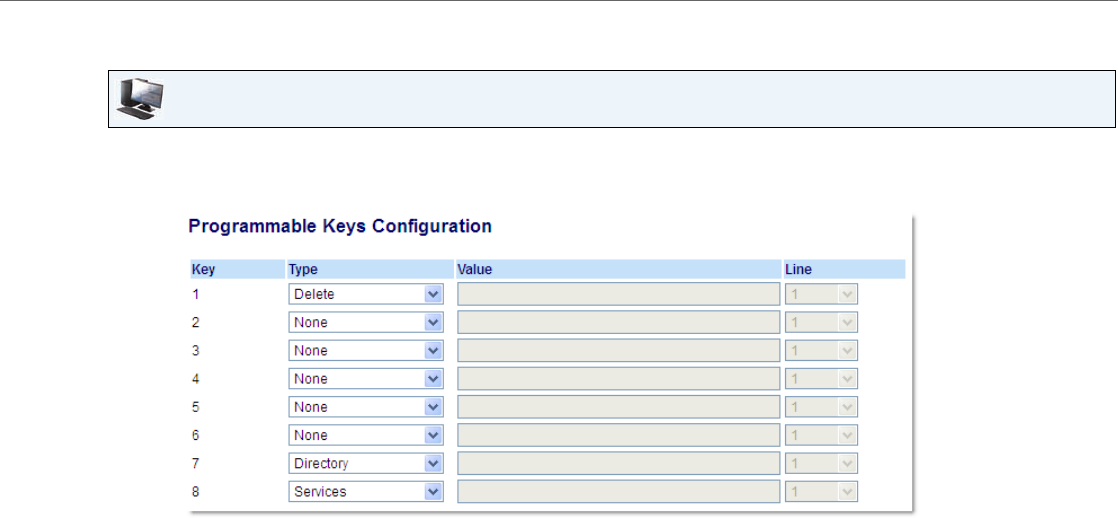Click the Value field for key 7
1118x518 pixels.
[618, 463]
